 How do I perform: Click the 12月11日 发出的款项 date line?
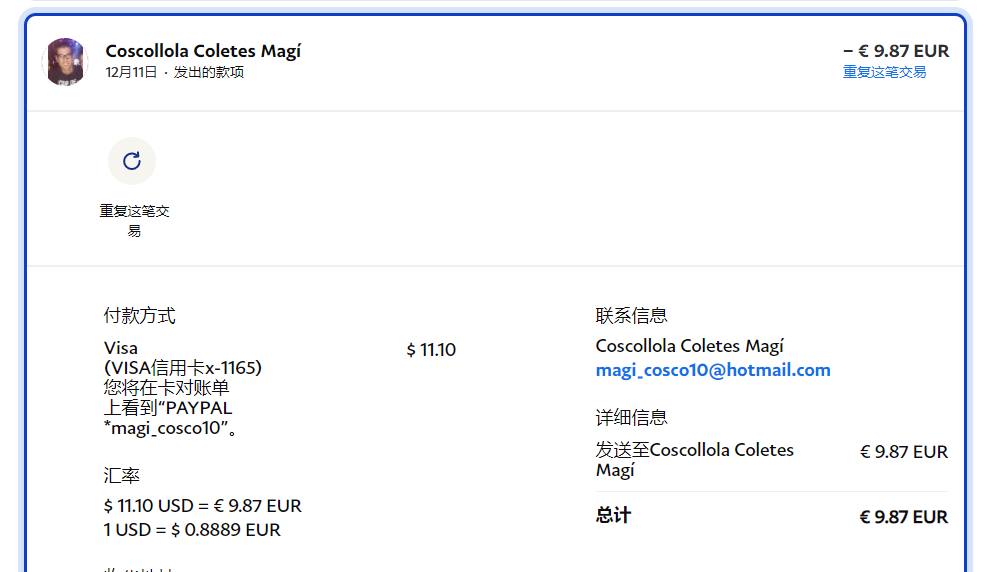174,72
